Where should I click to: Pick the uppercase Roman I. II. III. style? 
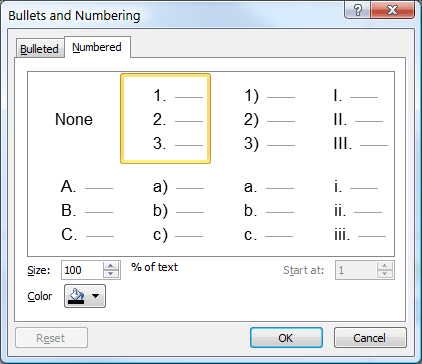(x=348, y=119)
